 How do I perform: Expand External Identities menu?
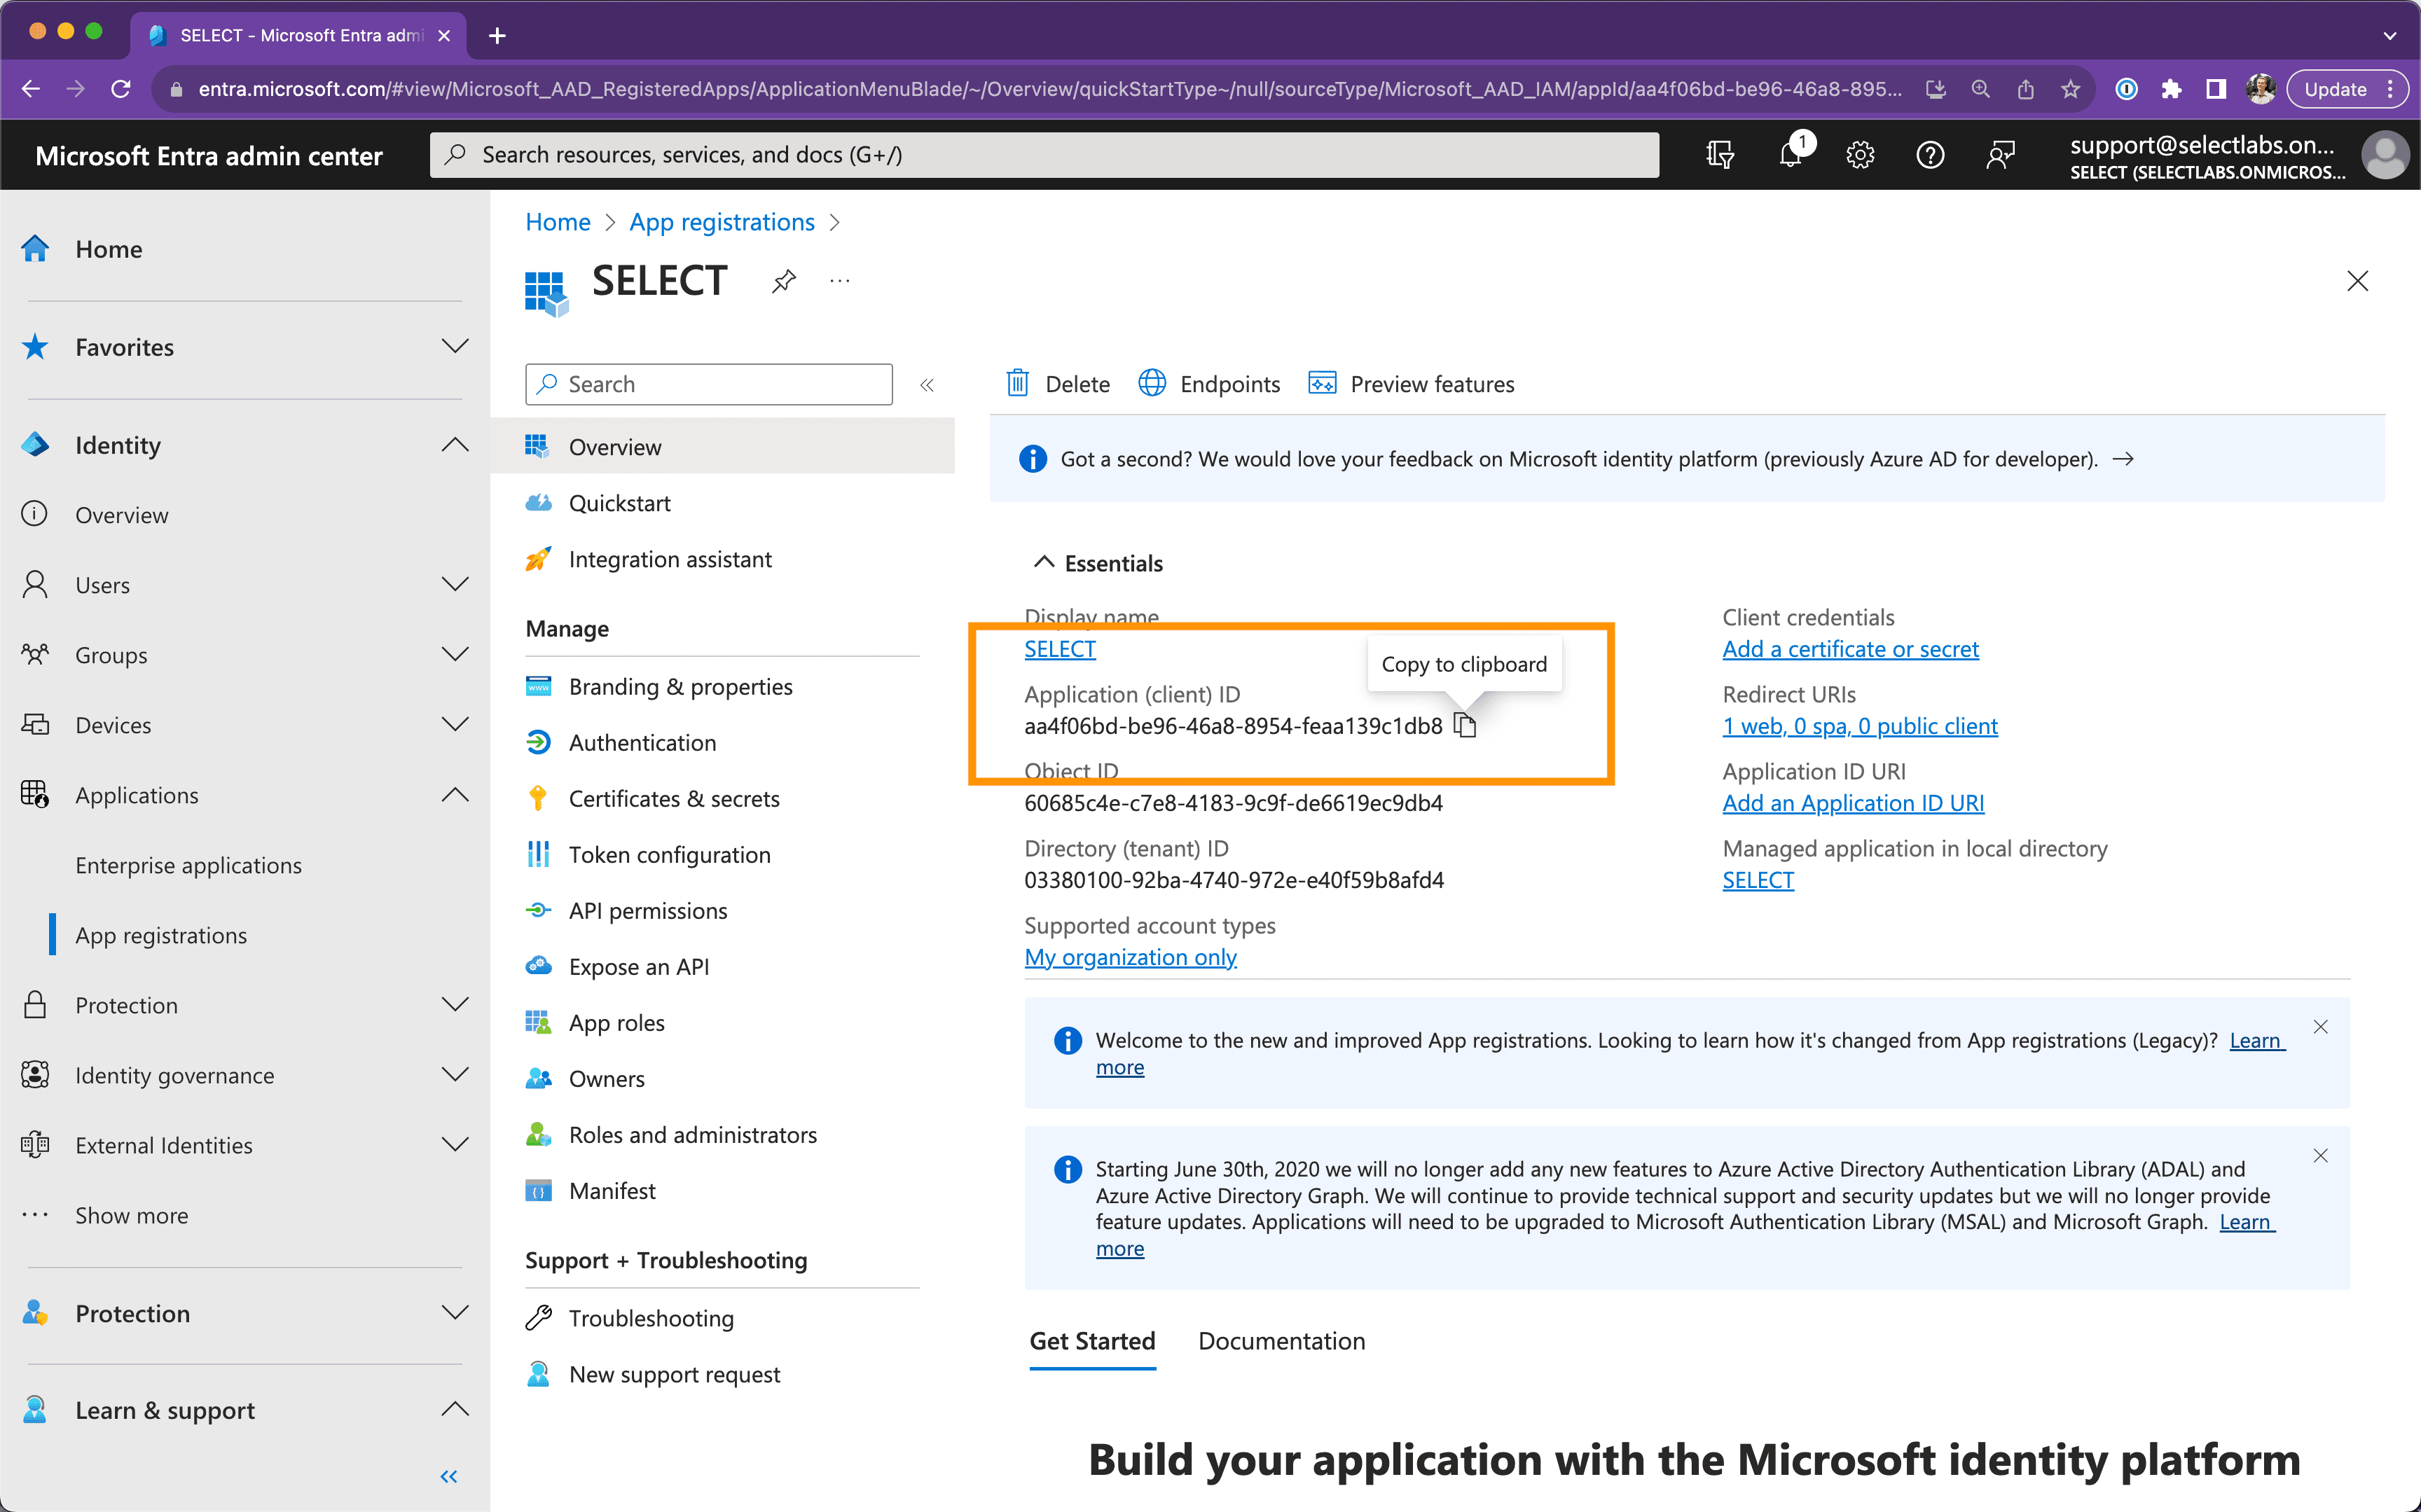[x=455, y=1145]
